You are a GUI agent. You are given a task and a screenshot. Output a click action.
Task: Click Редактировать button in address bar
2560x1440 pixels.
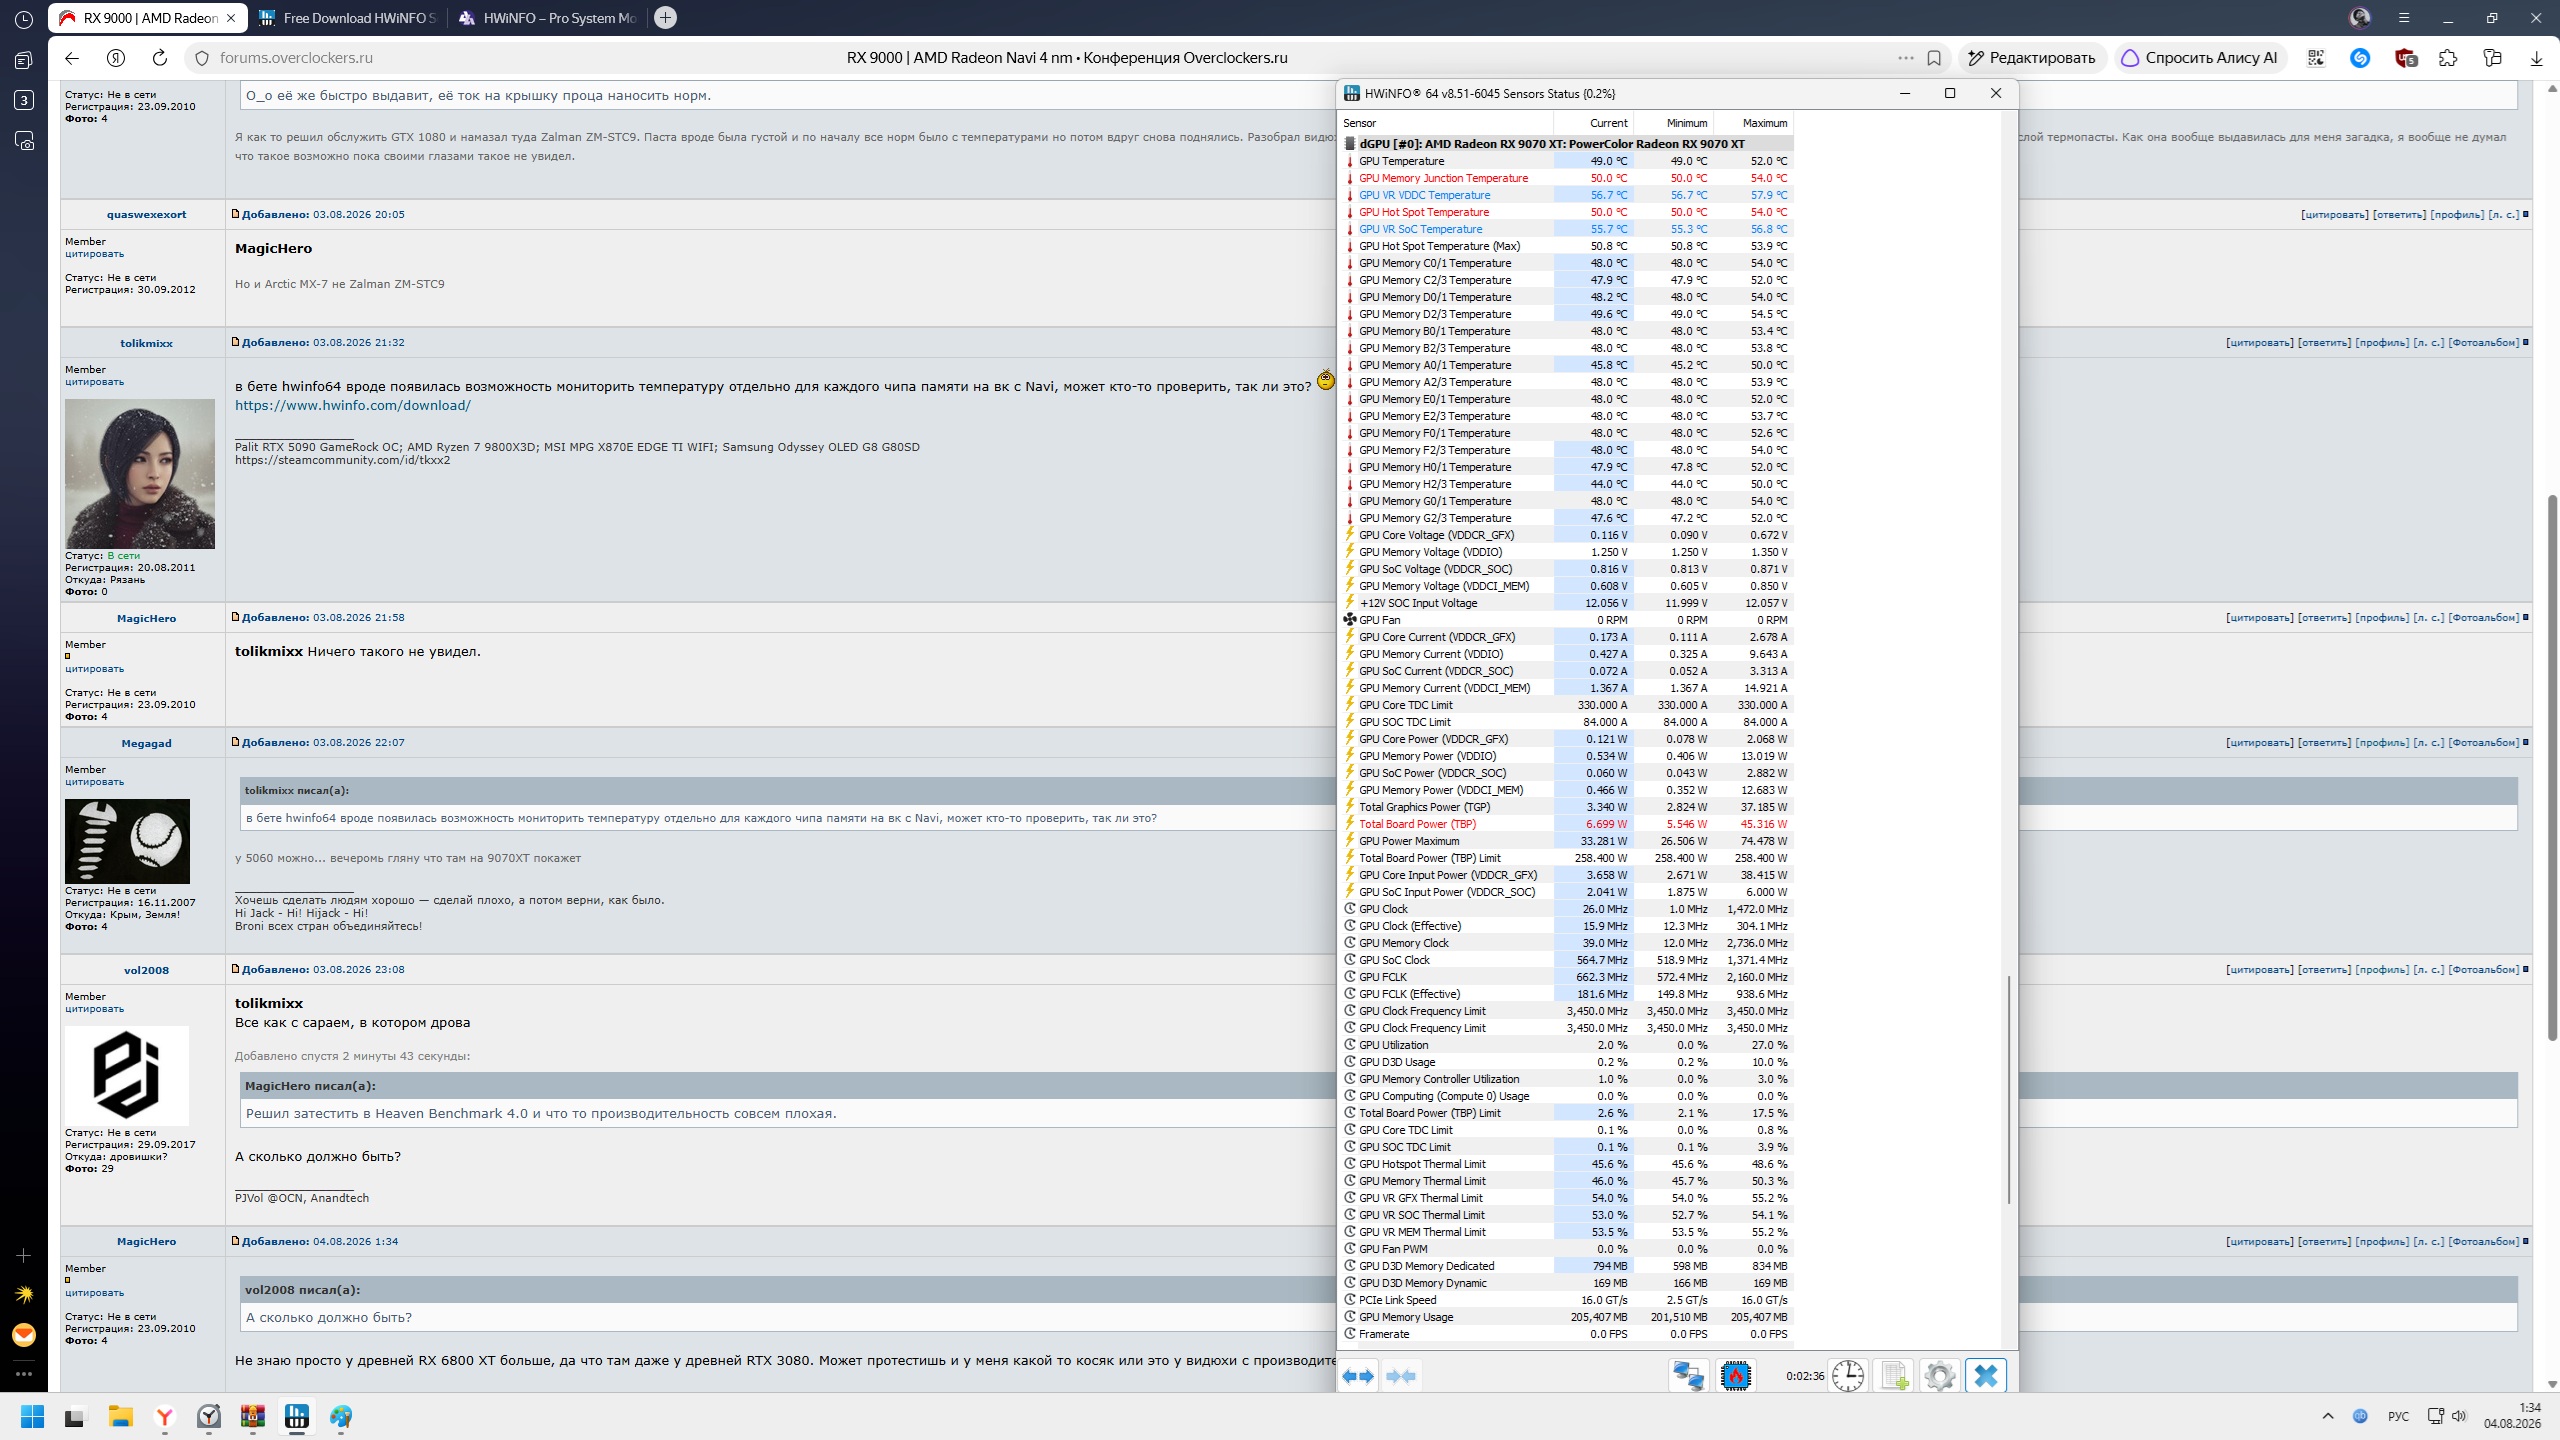[x=2032, y=58]
